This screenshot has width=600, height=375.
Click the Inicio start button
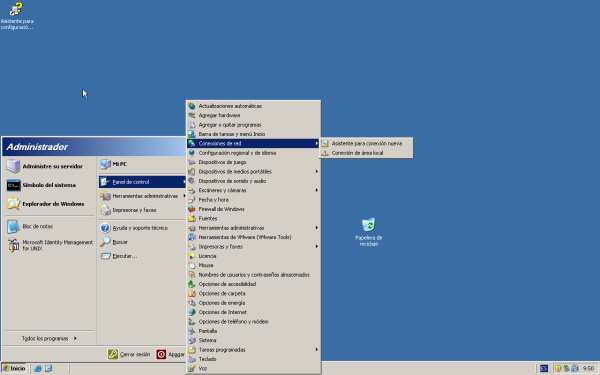click(x=14, y=368)
